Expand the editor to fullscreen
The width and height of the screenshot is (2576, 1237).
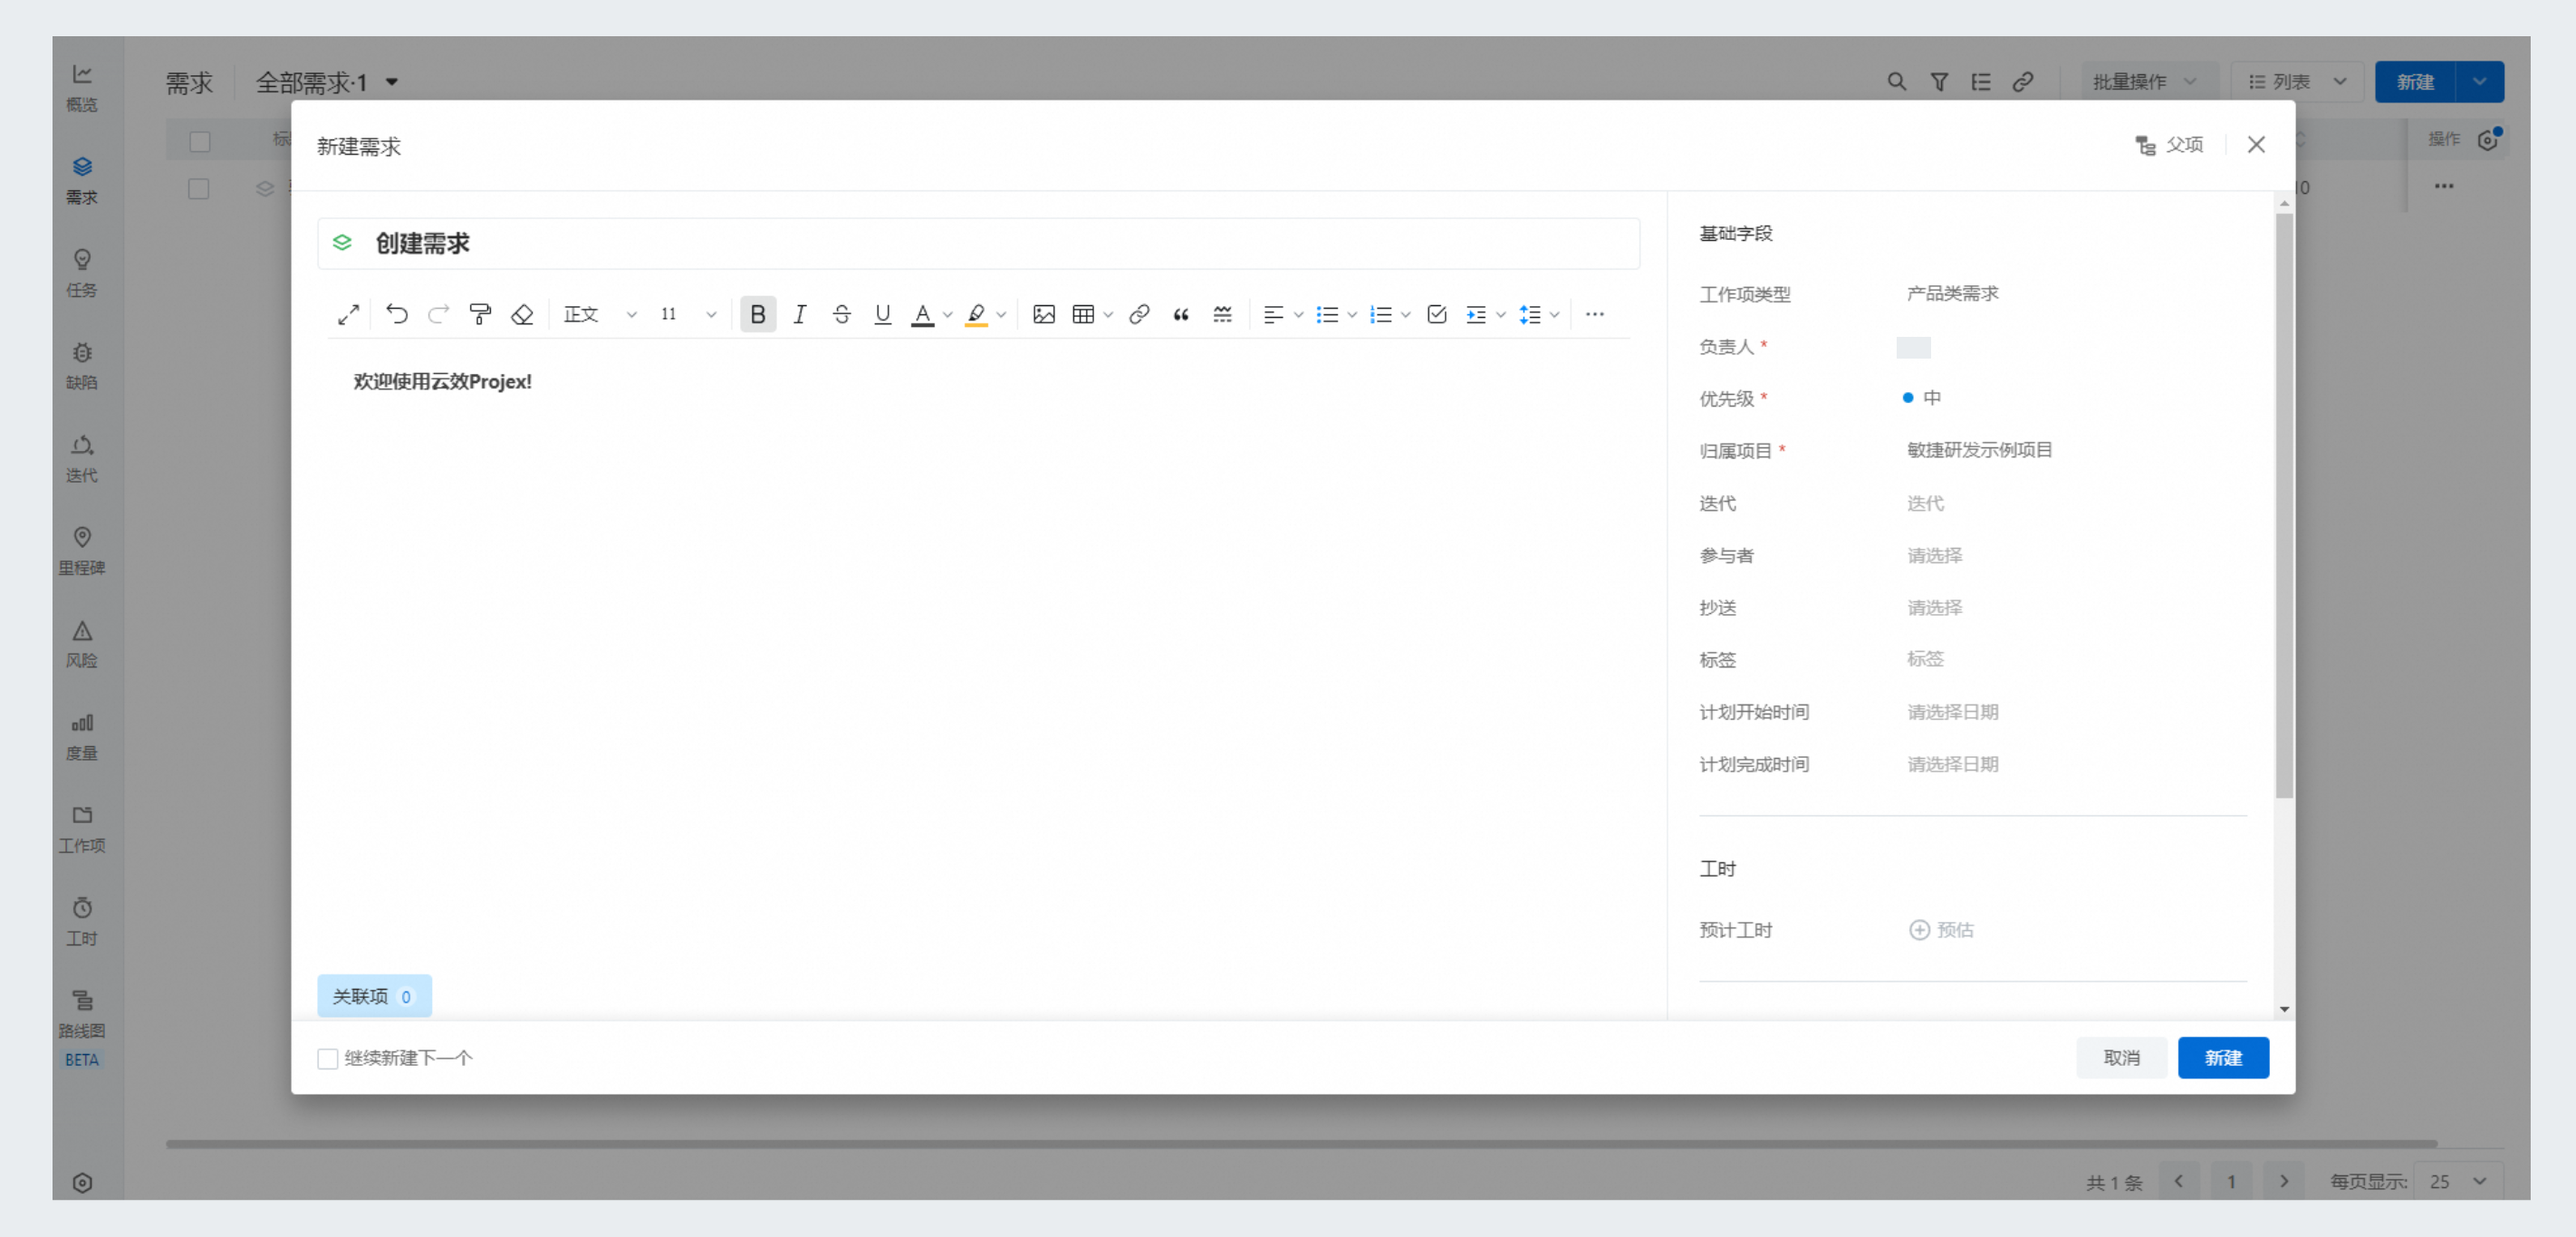tap(348, 315)
